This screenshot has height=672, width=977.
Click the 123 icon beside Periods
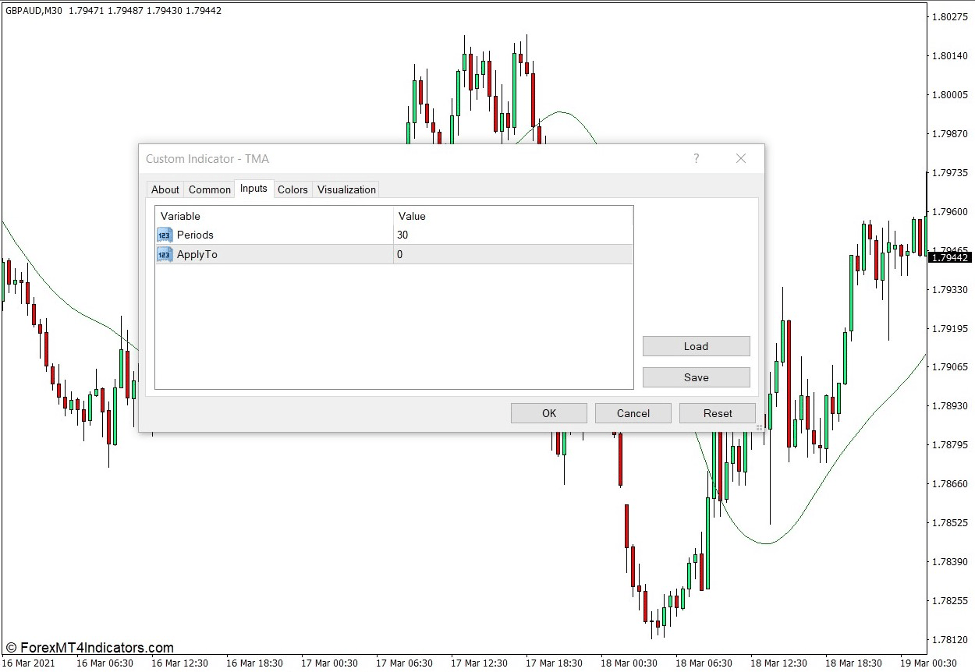(x=165, y=234)
